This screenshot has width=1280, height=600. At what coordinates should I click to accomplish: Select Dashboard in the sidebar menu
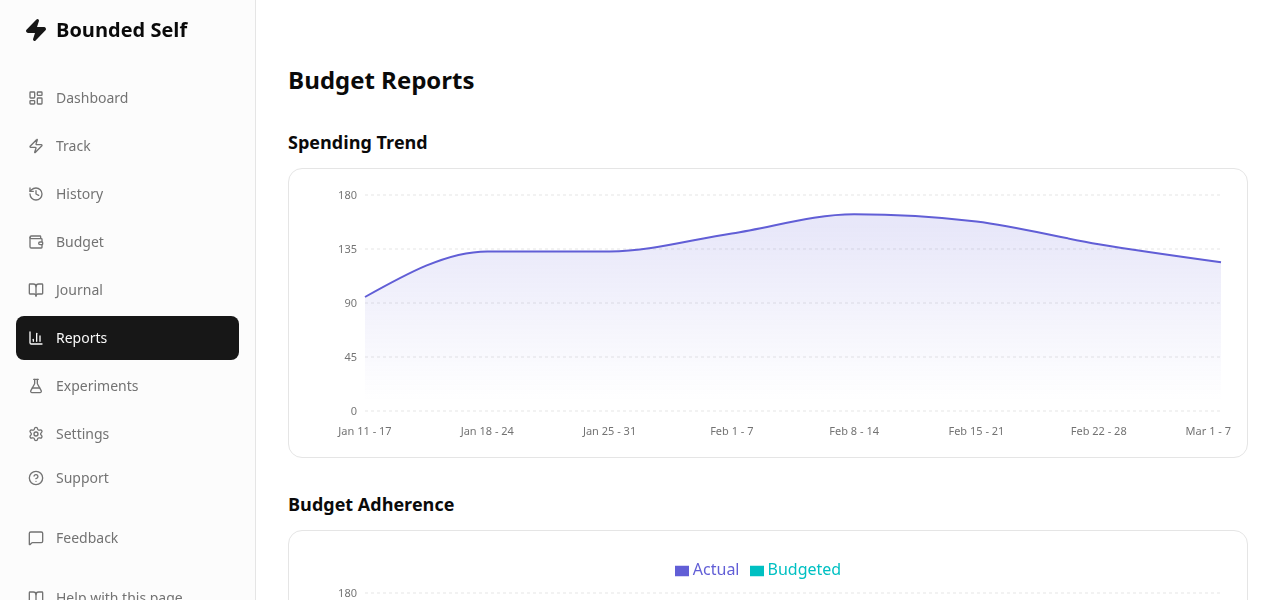pyautogui.click(x=92, y=97)
